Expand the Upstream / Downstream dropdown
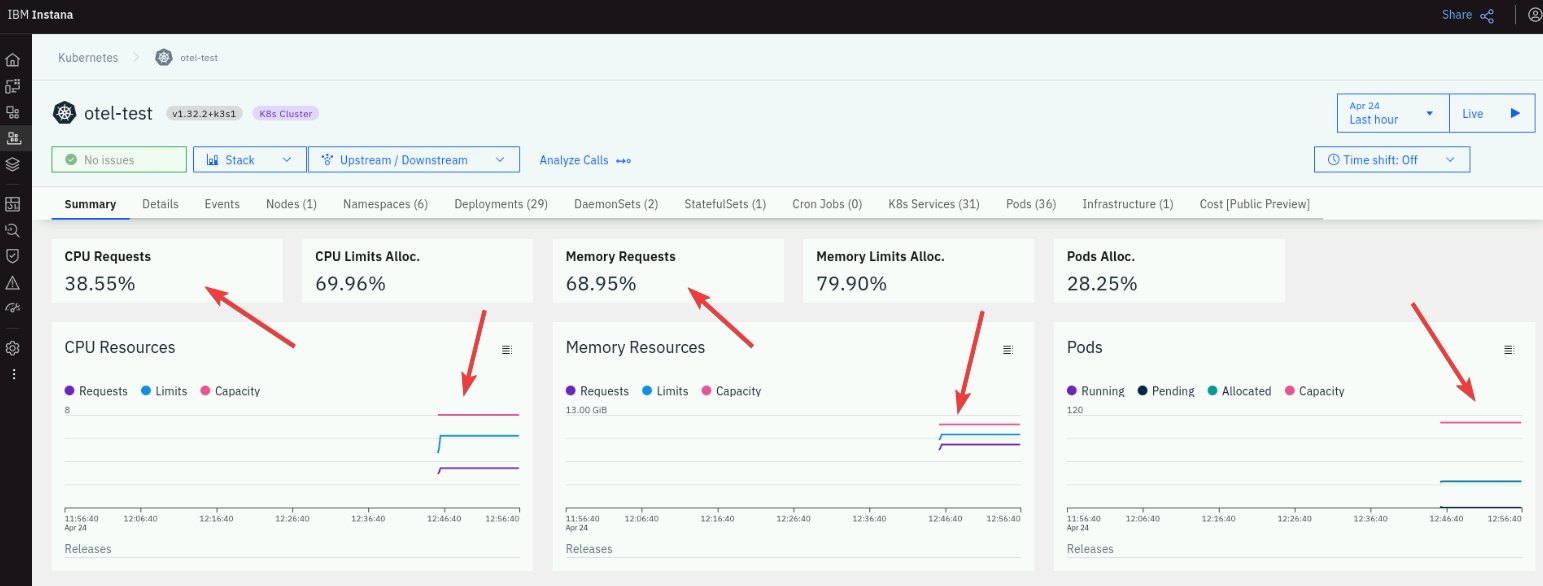 414,160
